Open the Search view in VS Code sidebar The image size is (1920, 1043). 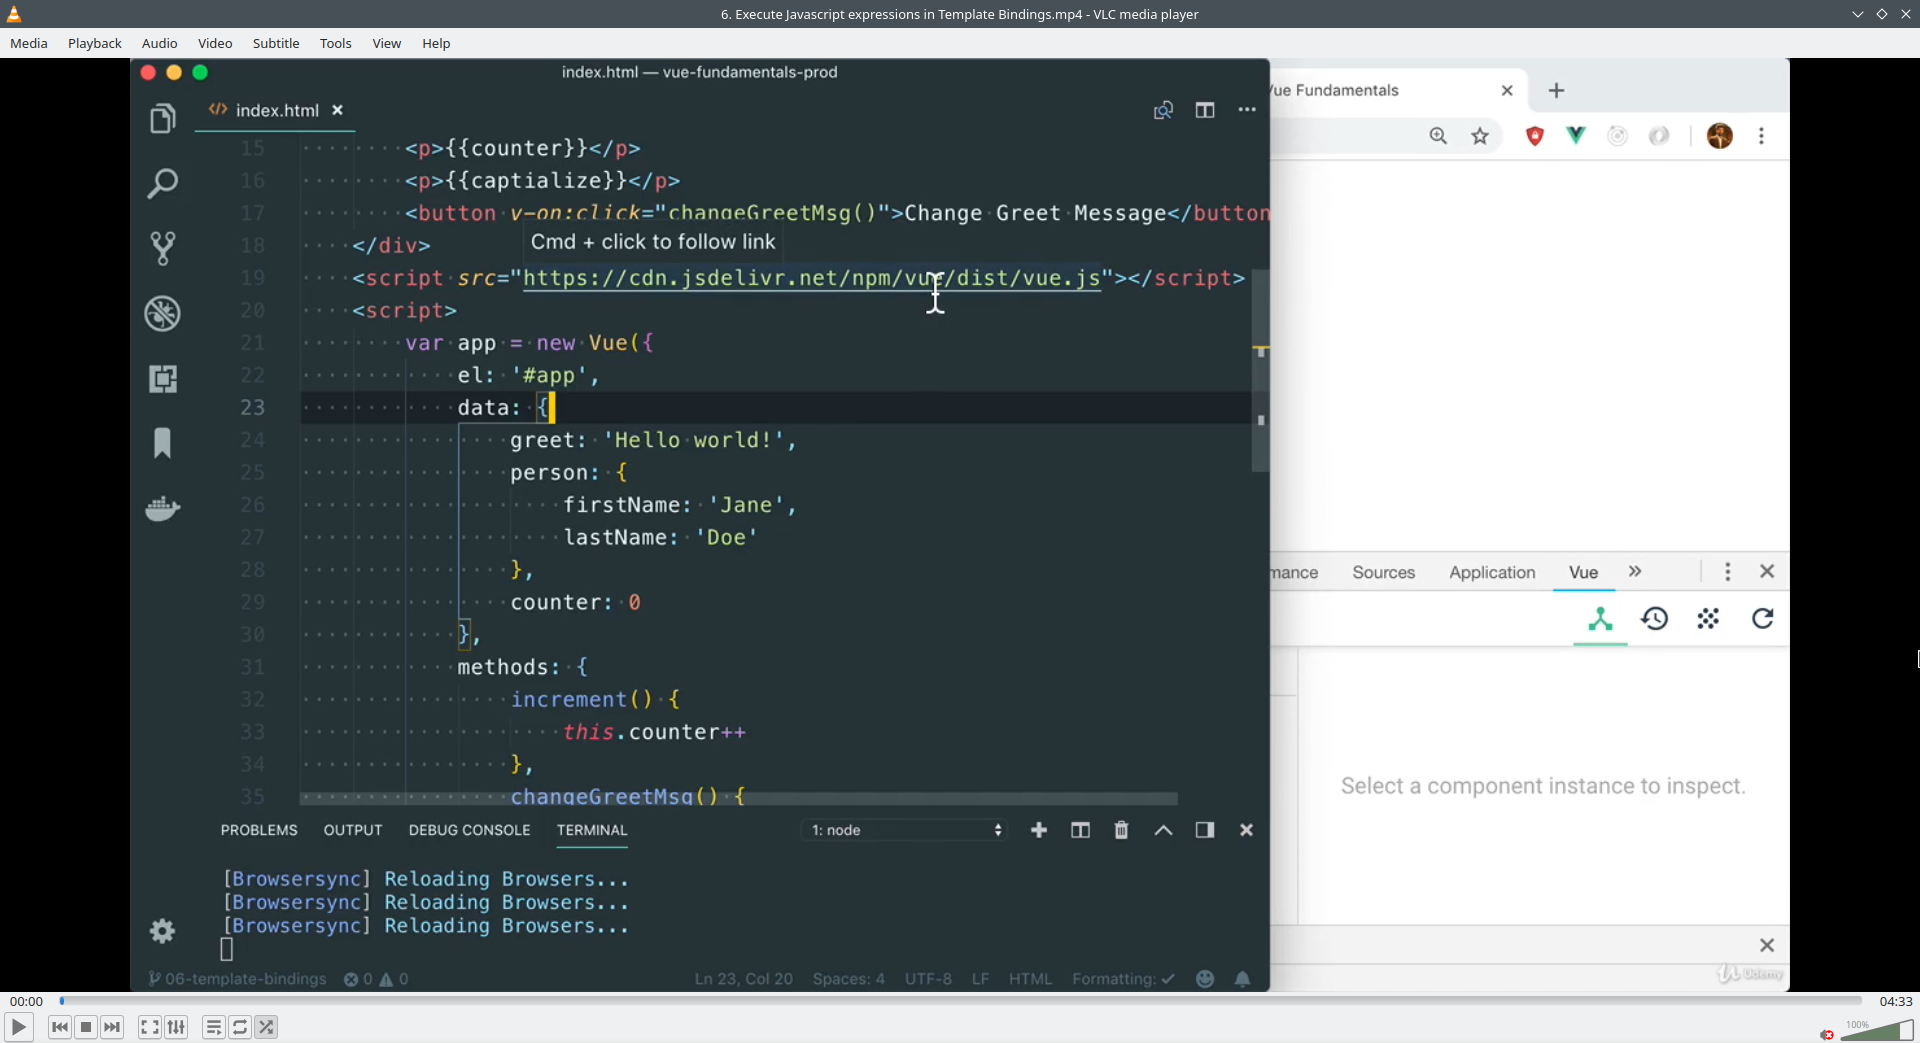[162, 183]
